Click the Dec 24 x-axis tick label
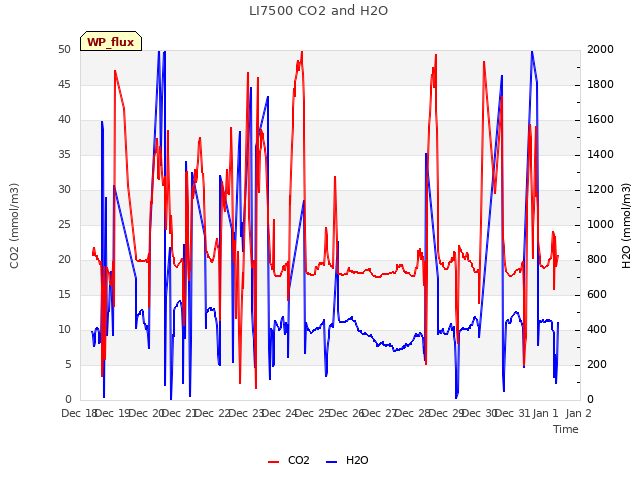 click(x=279, y=413)
